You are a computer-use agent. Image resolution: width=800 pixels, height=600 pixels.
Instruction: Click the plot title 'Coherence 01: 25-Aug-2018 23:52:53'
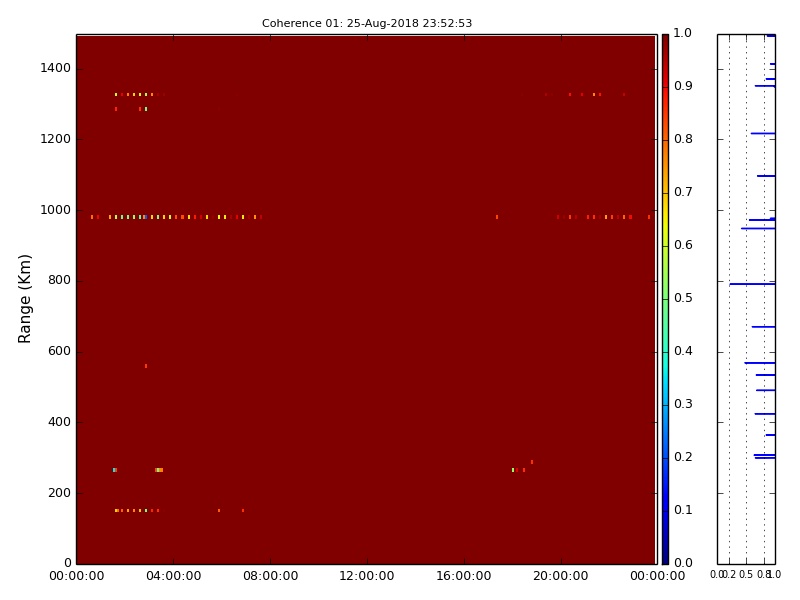pyautogui.click(x=367, y=23)
